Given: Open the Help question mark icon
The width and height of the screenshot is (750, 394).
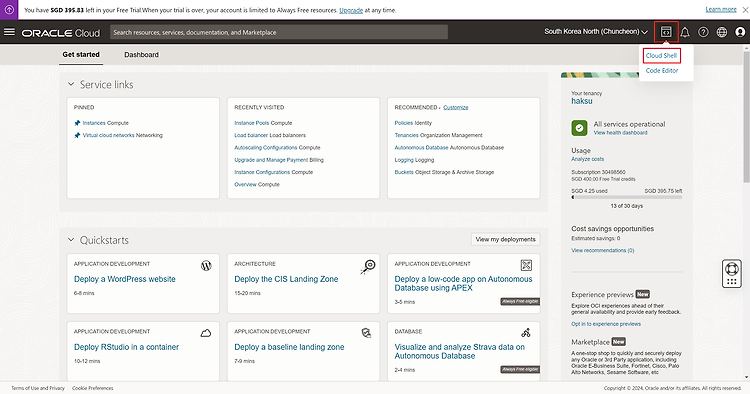Looking at the screenshot, I should pos(703,32).
